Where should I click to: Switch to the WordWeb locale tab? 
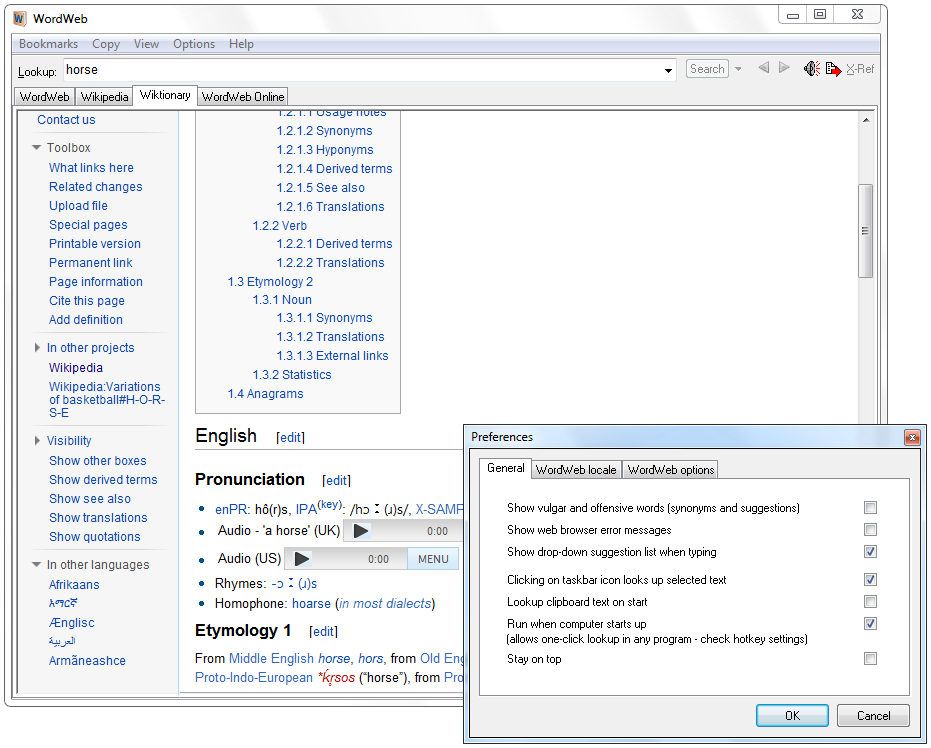(576, 470)
